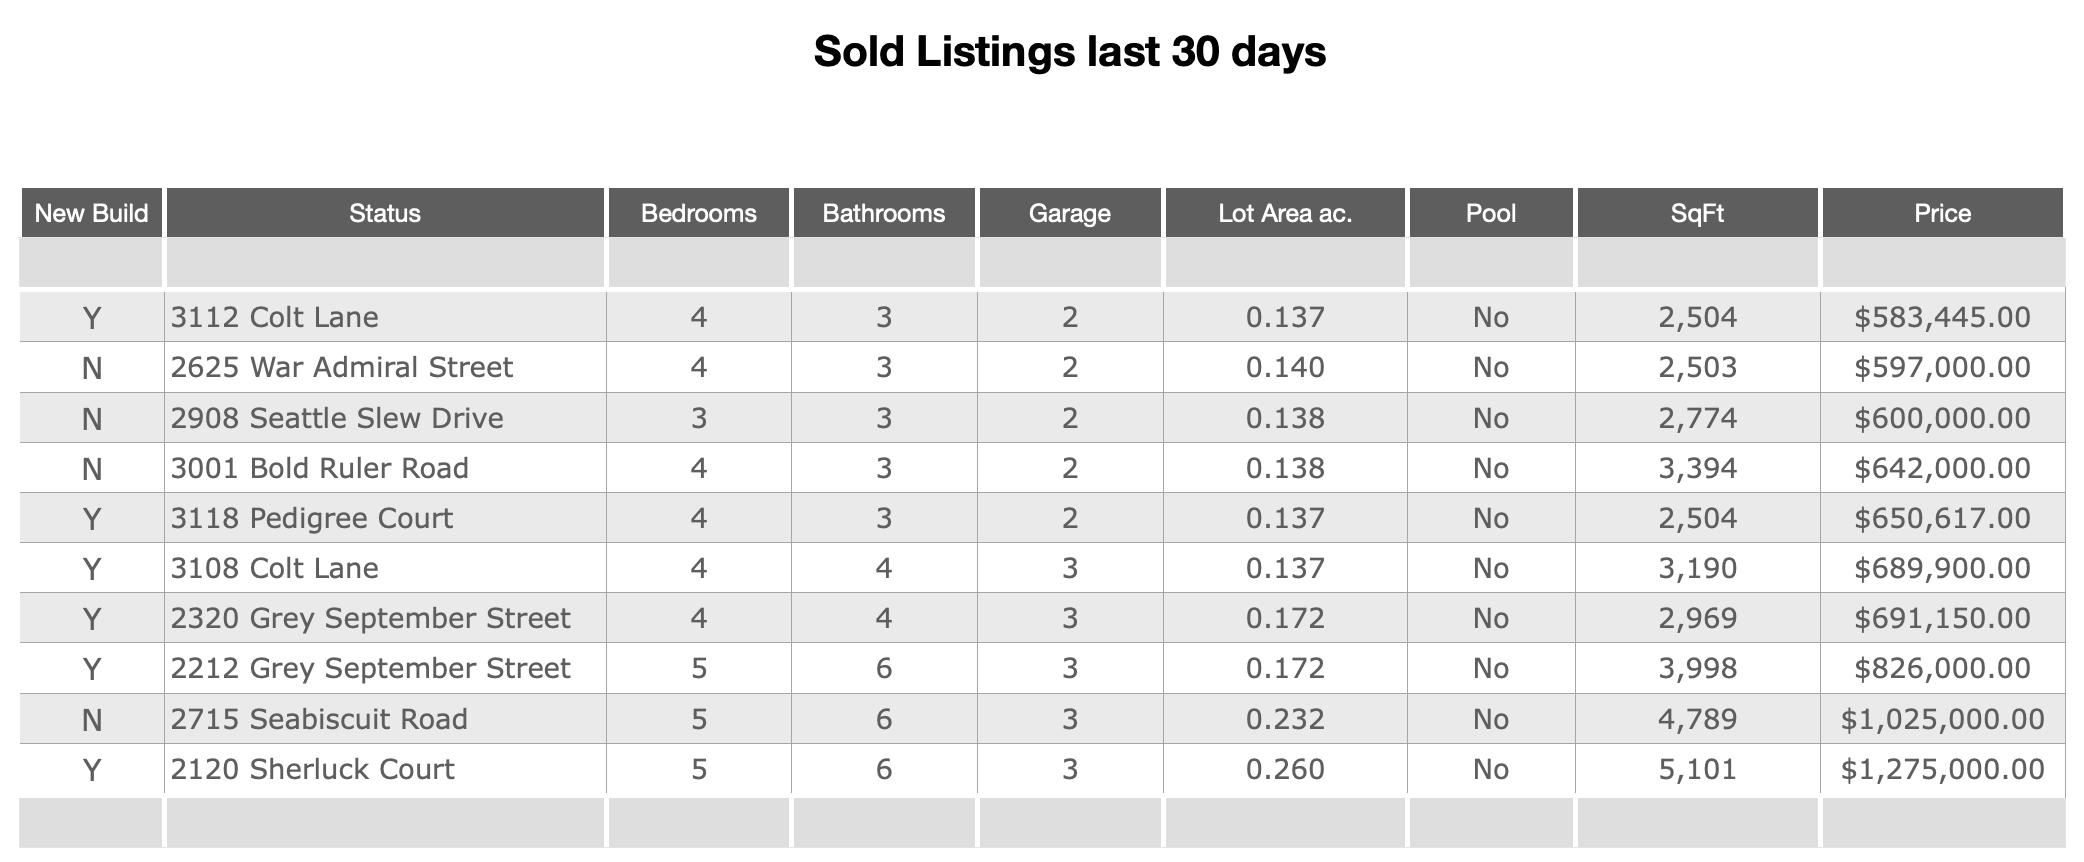
Task: Click the $1,275,000.00 price cell
Action: pos(1942,769)
